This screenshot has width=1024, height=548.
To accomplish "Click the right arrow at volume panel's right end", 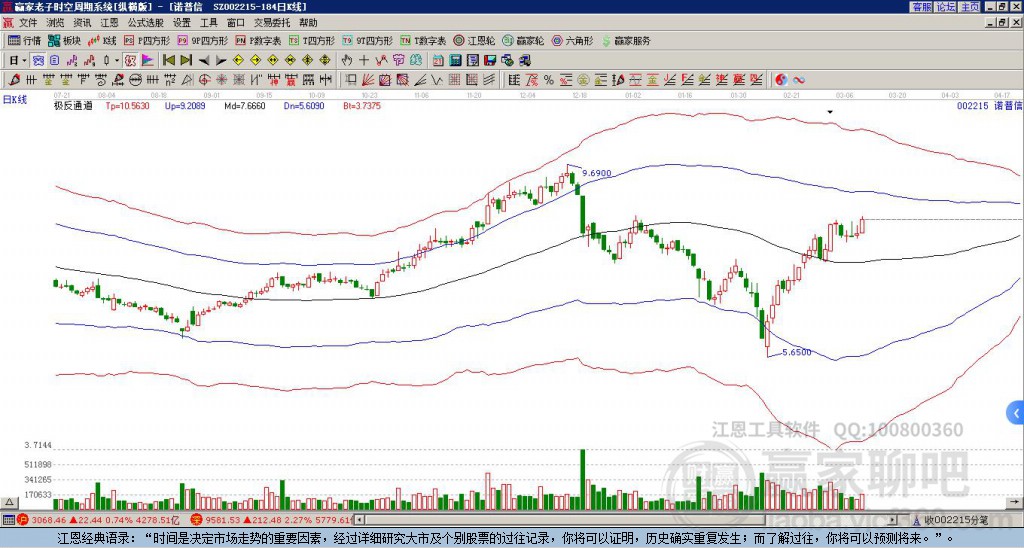I will click(1016, 502).
